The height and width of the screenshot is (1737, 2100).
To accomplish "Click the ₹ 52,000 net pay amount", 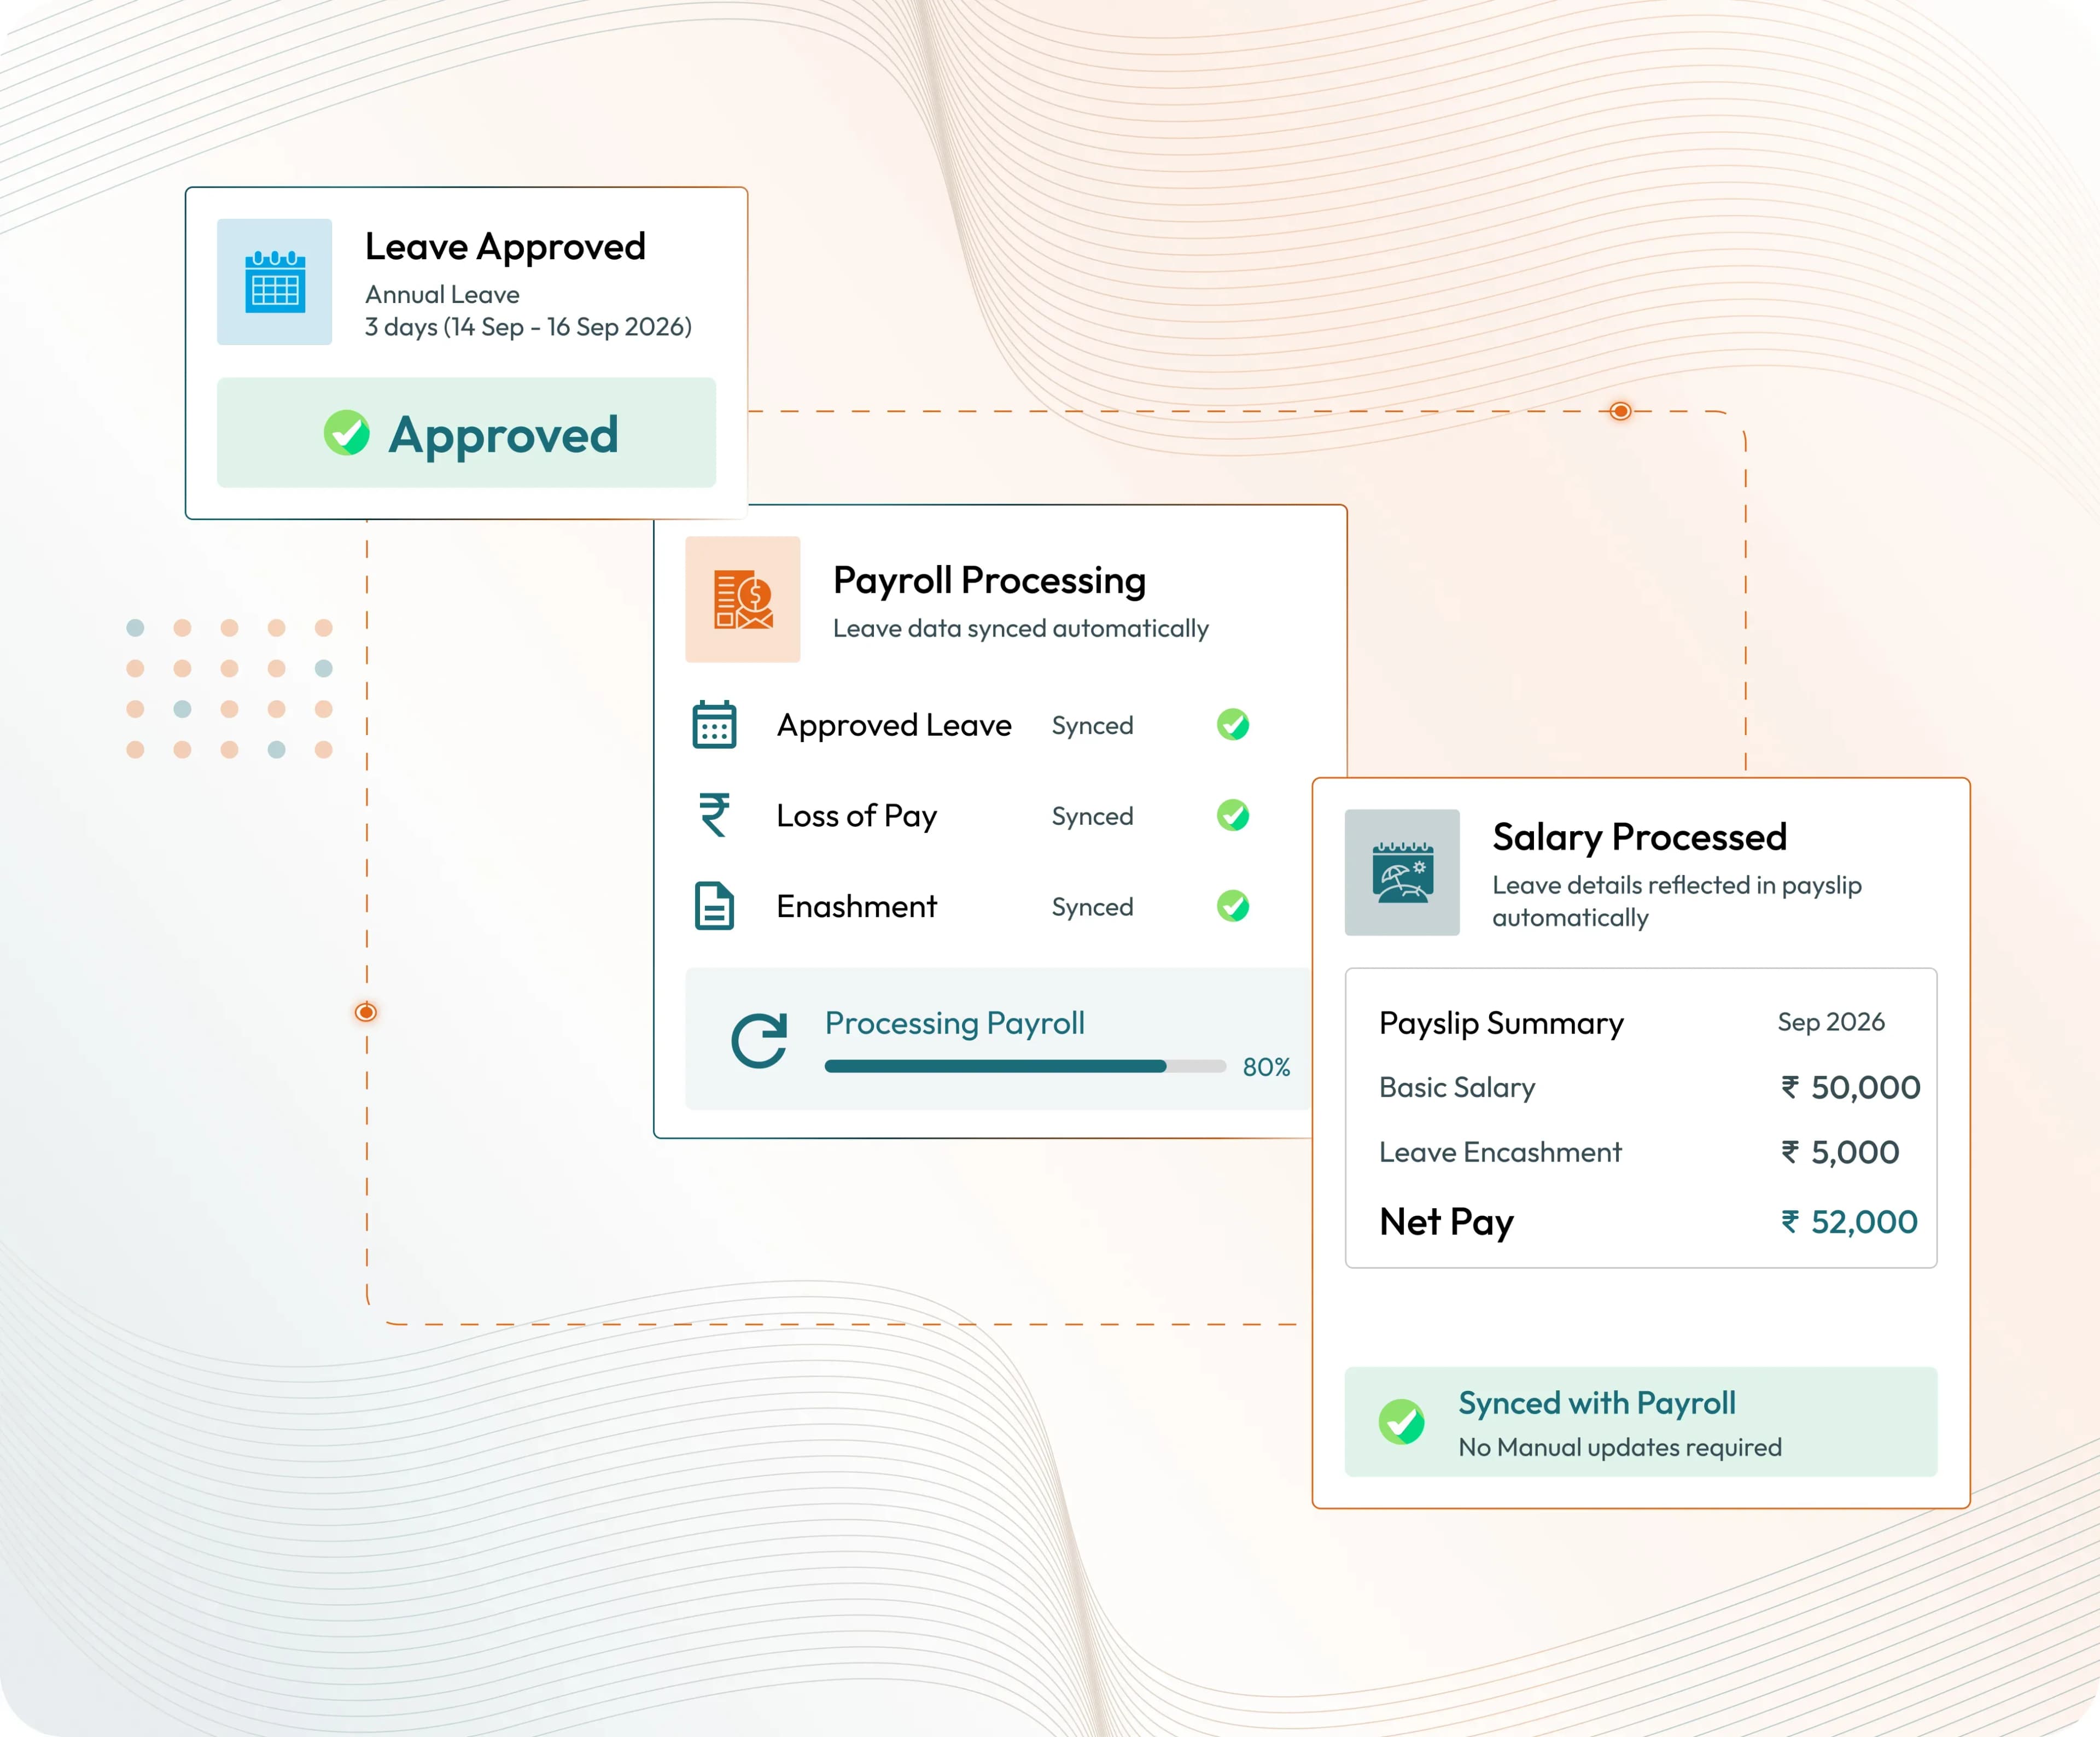I will pos(1849,1222).
